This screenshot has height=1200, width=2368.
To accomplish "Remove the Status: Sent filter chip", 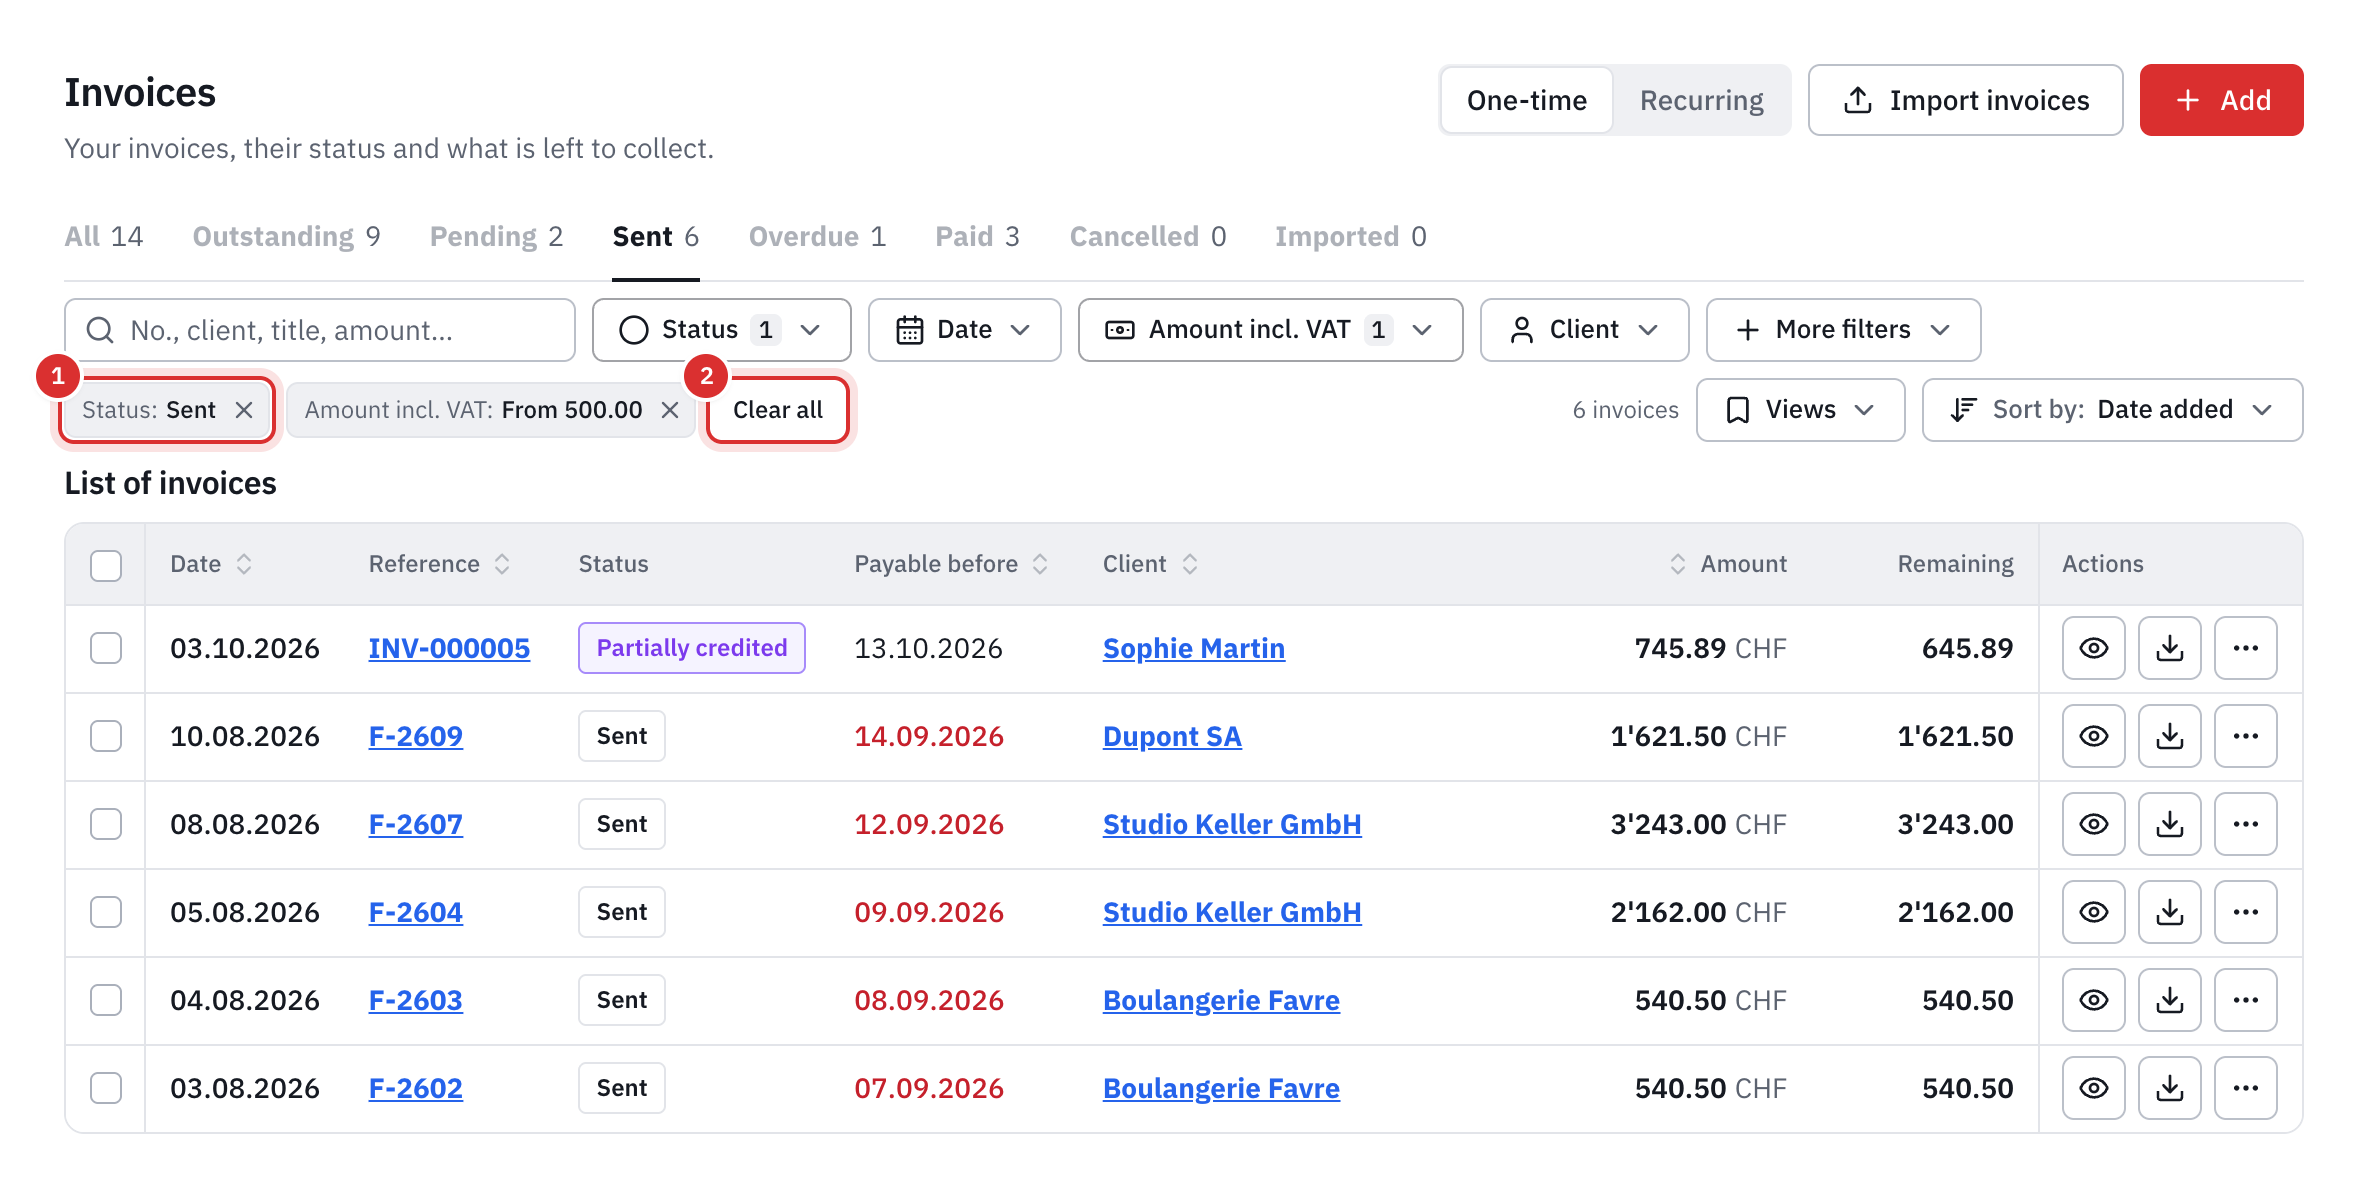I will point(244,410).
